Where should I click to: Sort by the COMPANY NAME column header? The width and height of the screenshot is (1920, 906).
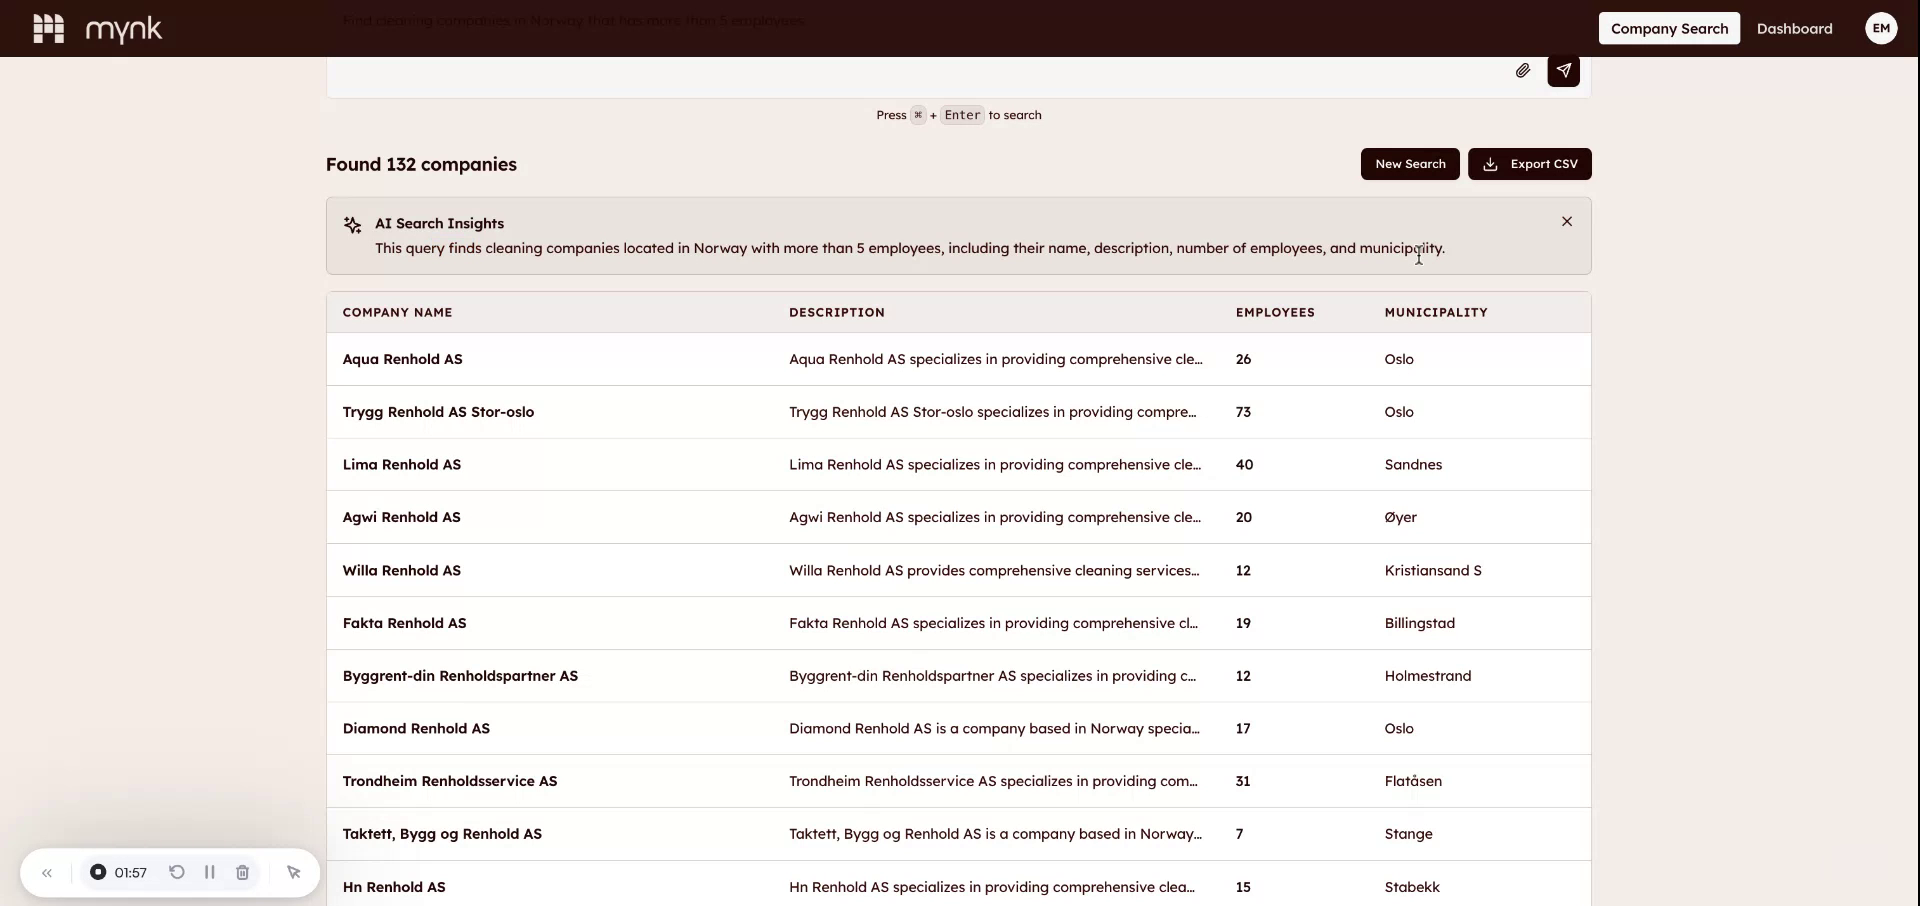(x=397, y=312)
